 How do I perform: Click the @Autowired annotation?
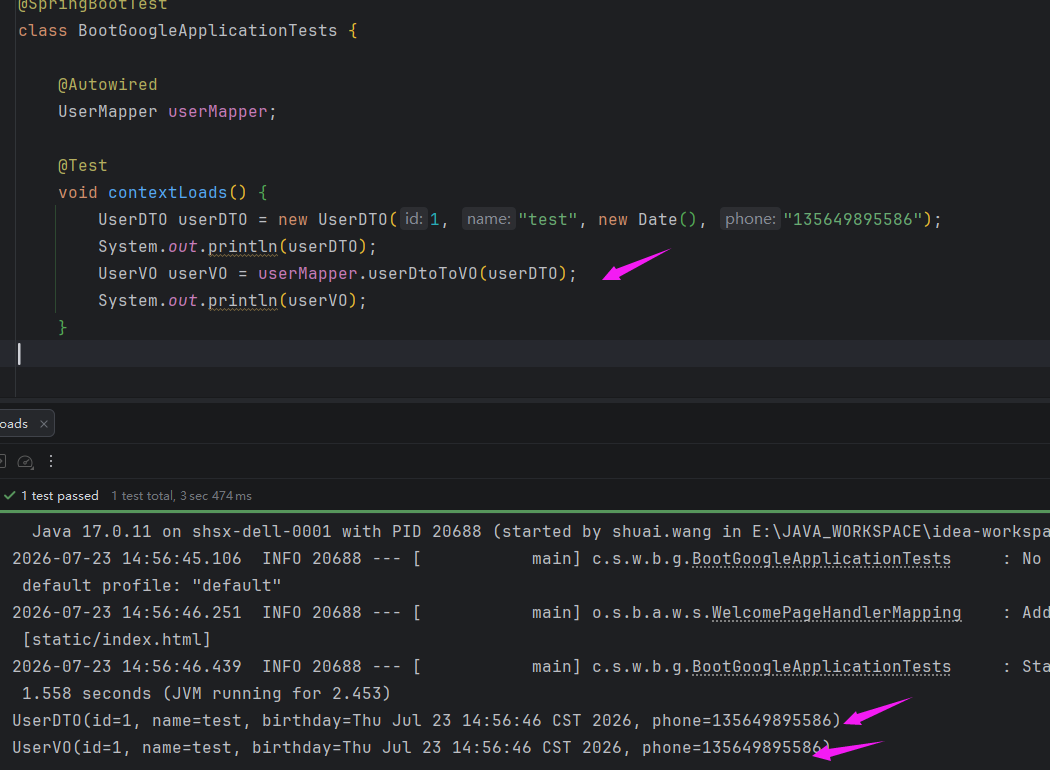click(x=108, y=85)
